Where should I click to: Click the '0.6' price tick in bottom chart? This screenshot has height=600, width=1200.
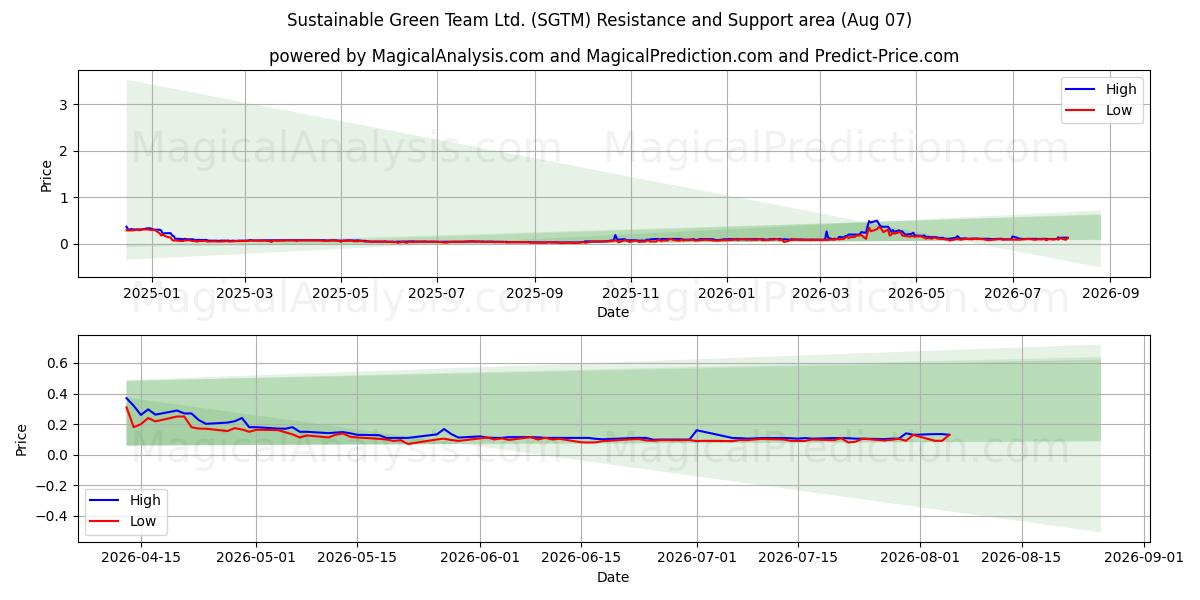[x=56, y=364]
